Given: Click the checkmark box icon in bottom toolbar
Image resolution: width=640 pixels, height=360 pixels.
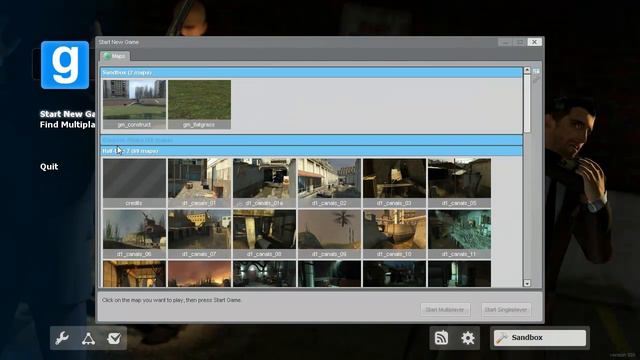Looking at the screenshot, I should (114, 338).
